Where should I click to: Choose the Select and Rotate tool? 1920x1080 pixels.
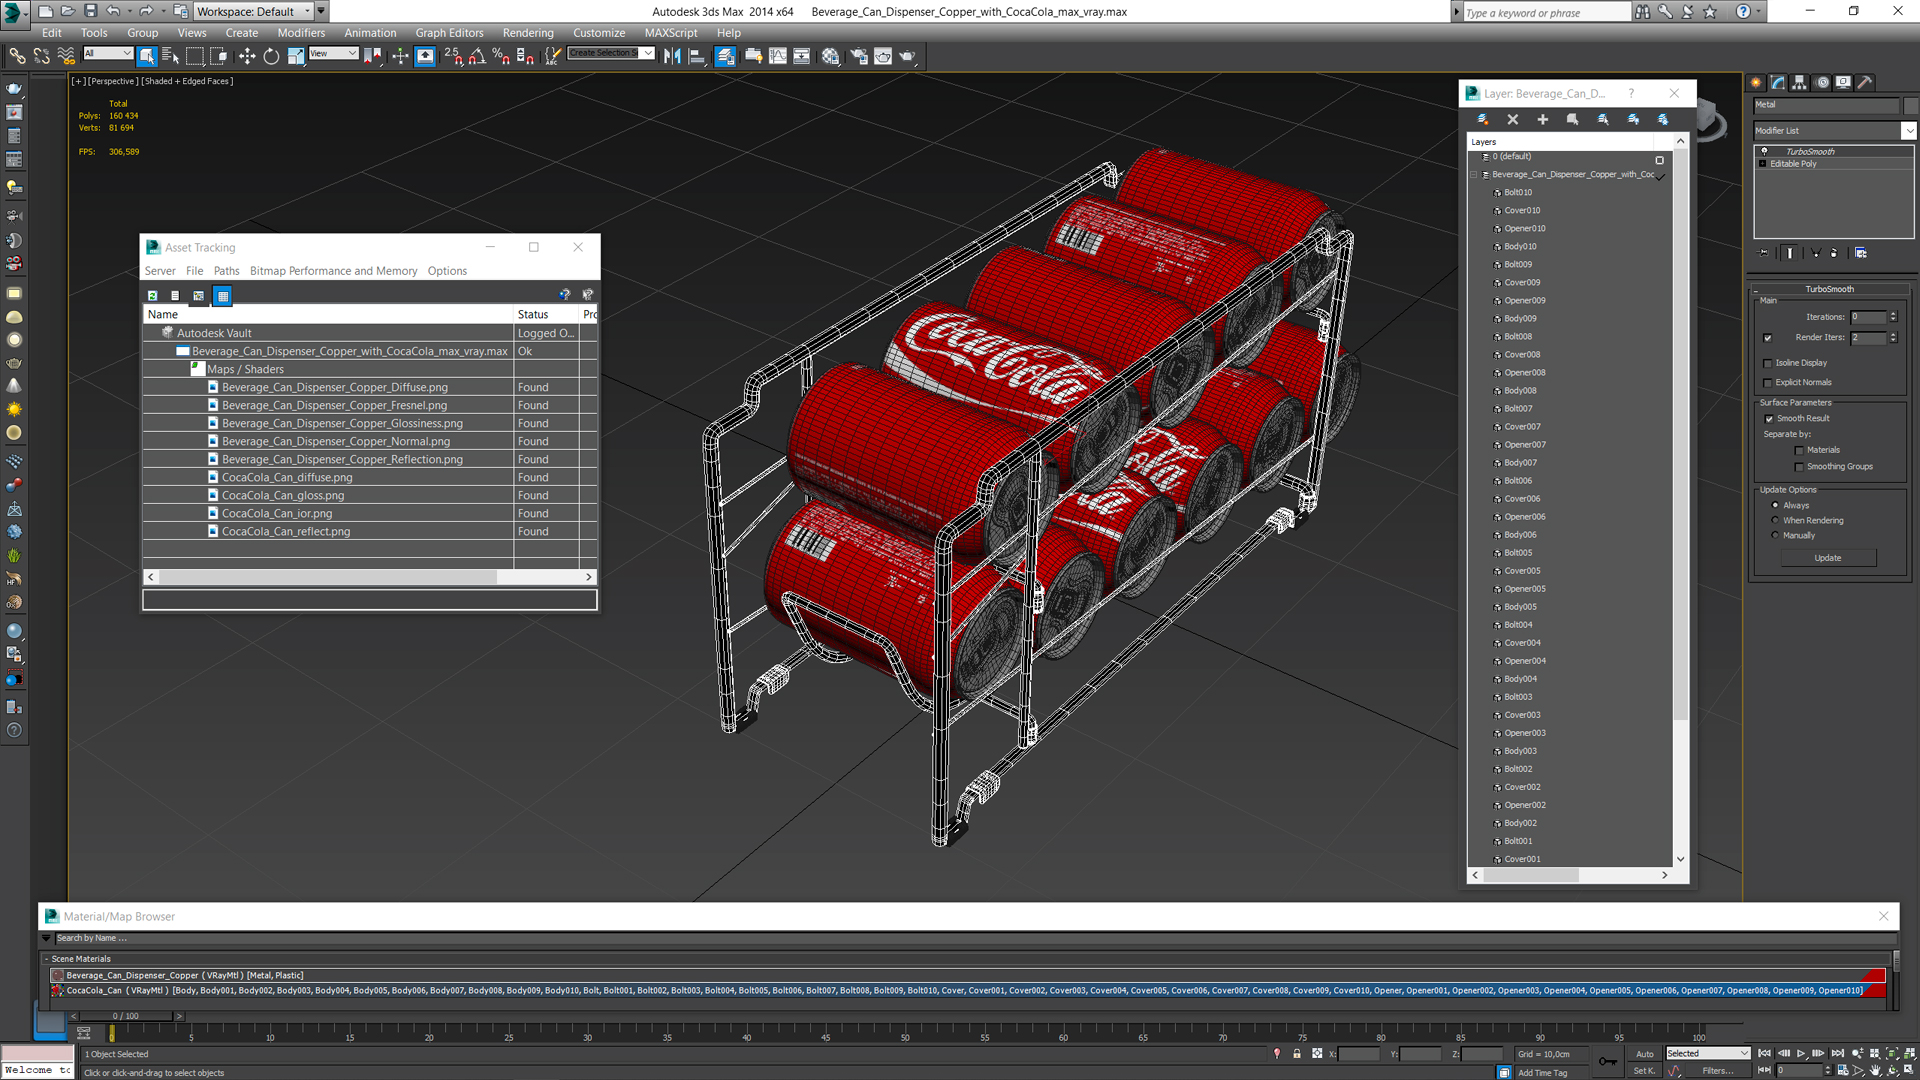pyautogui.click(x=271, y=56)
